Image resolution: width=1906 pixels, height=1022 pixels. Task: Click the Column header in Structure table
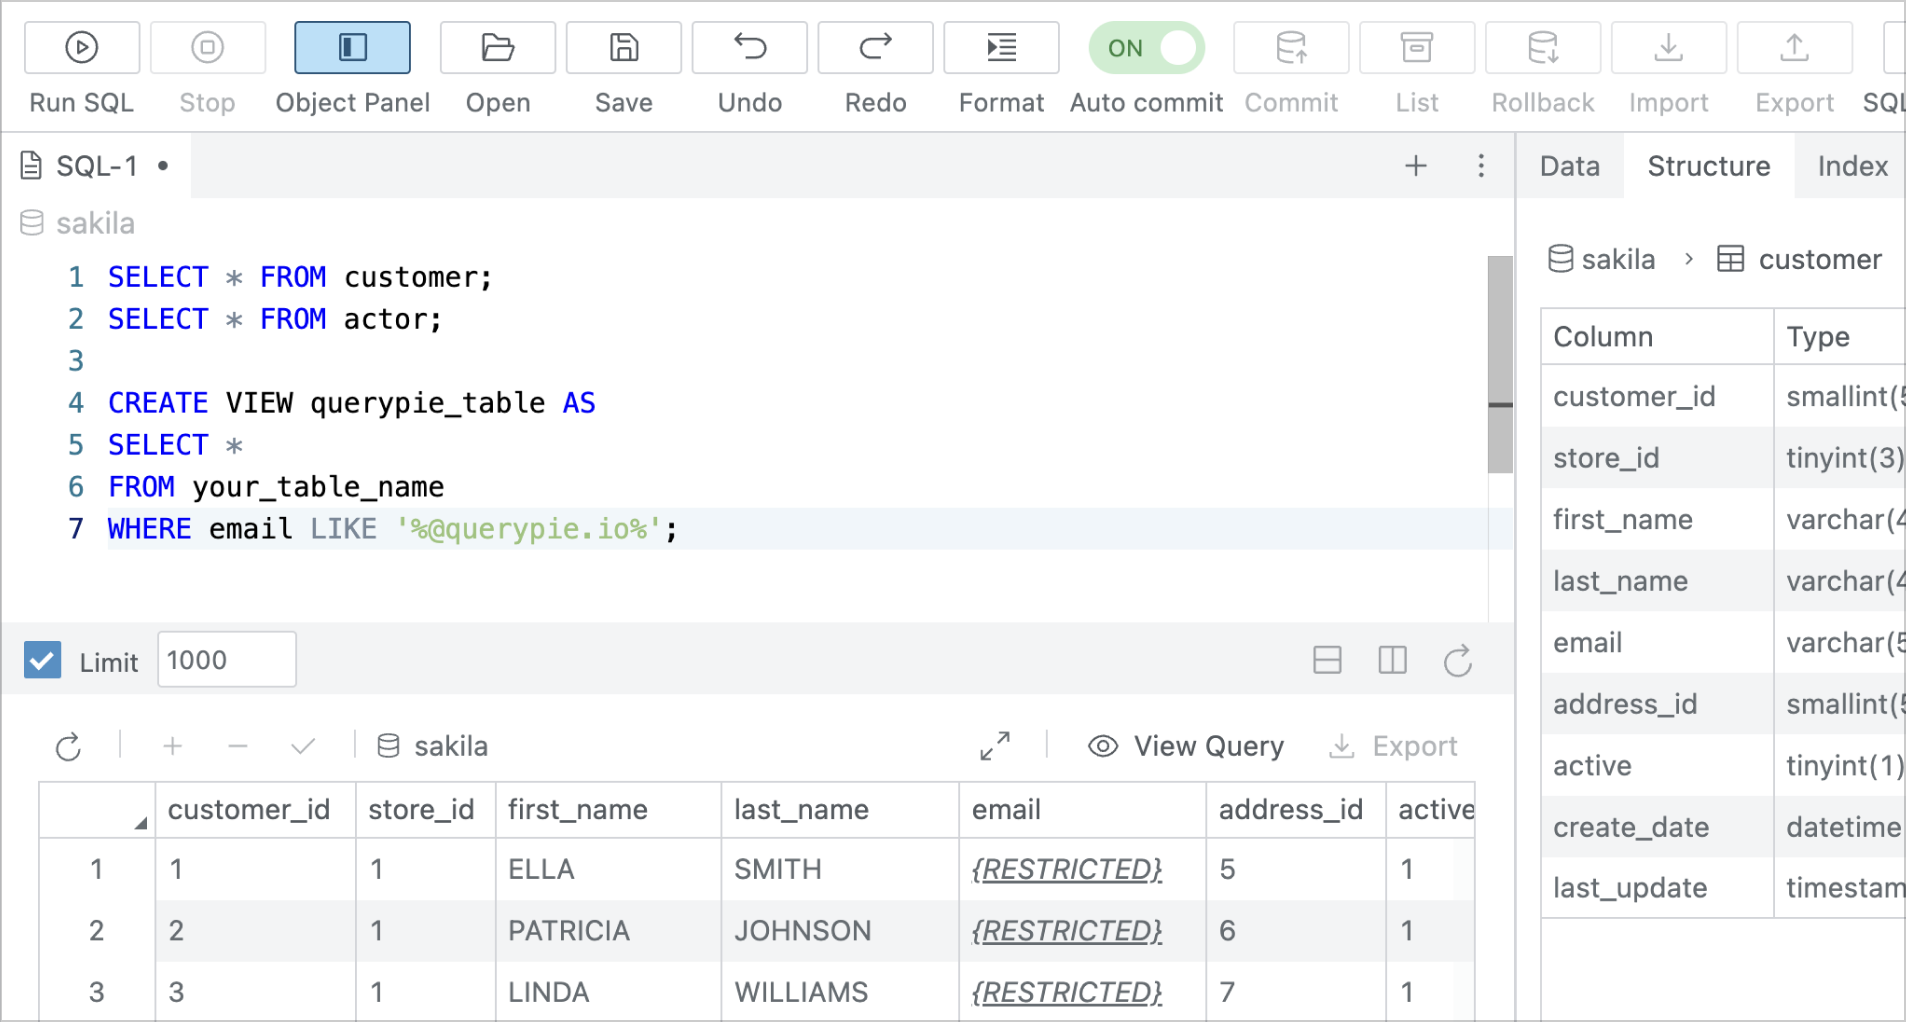[1657, 337]
